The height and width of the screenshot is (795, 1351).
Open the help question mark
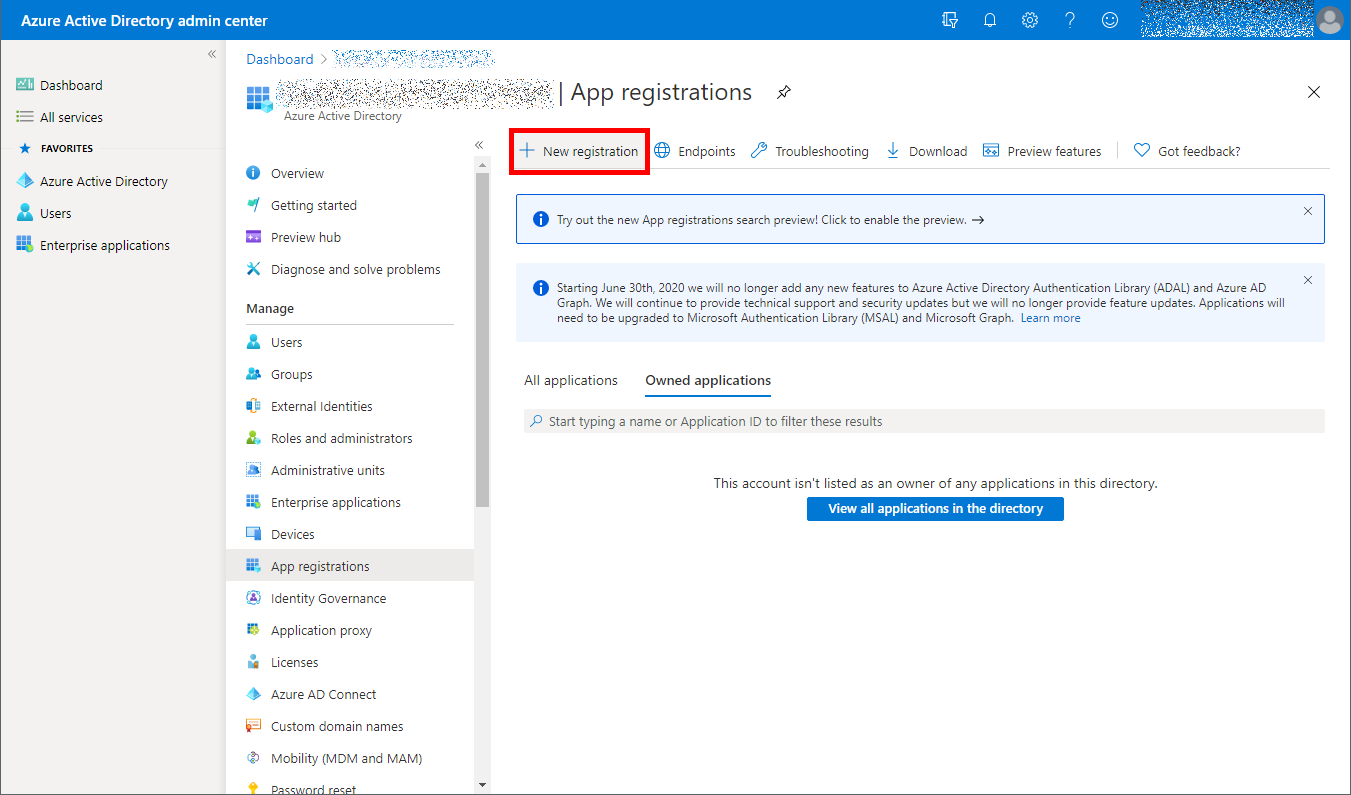[1070, 20]
